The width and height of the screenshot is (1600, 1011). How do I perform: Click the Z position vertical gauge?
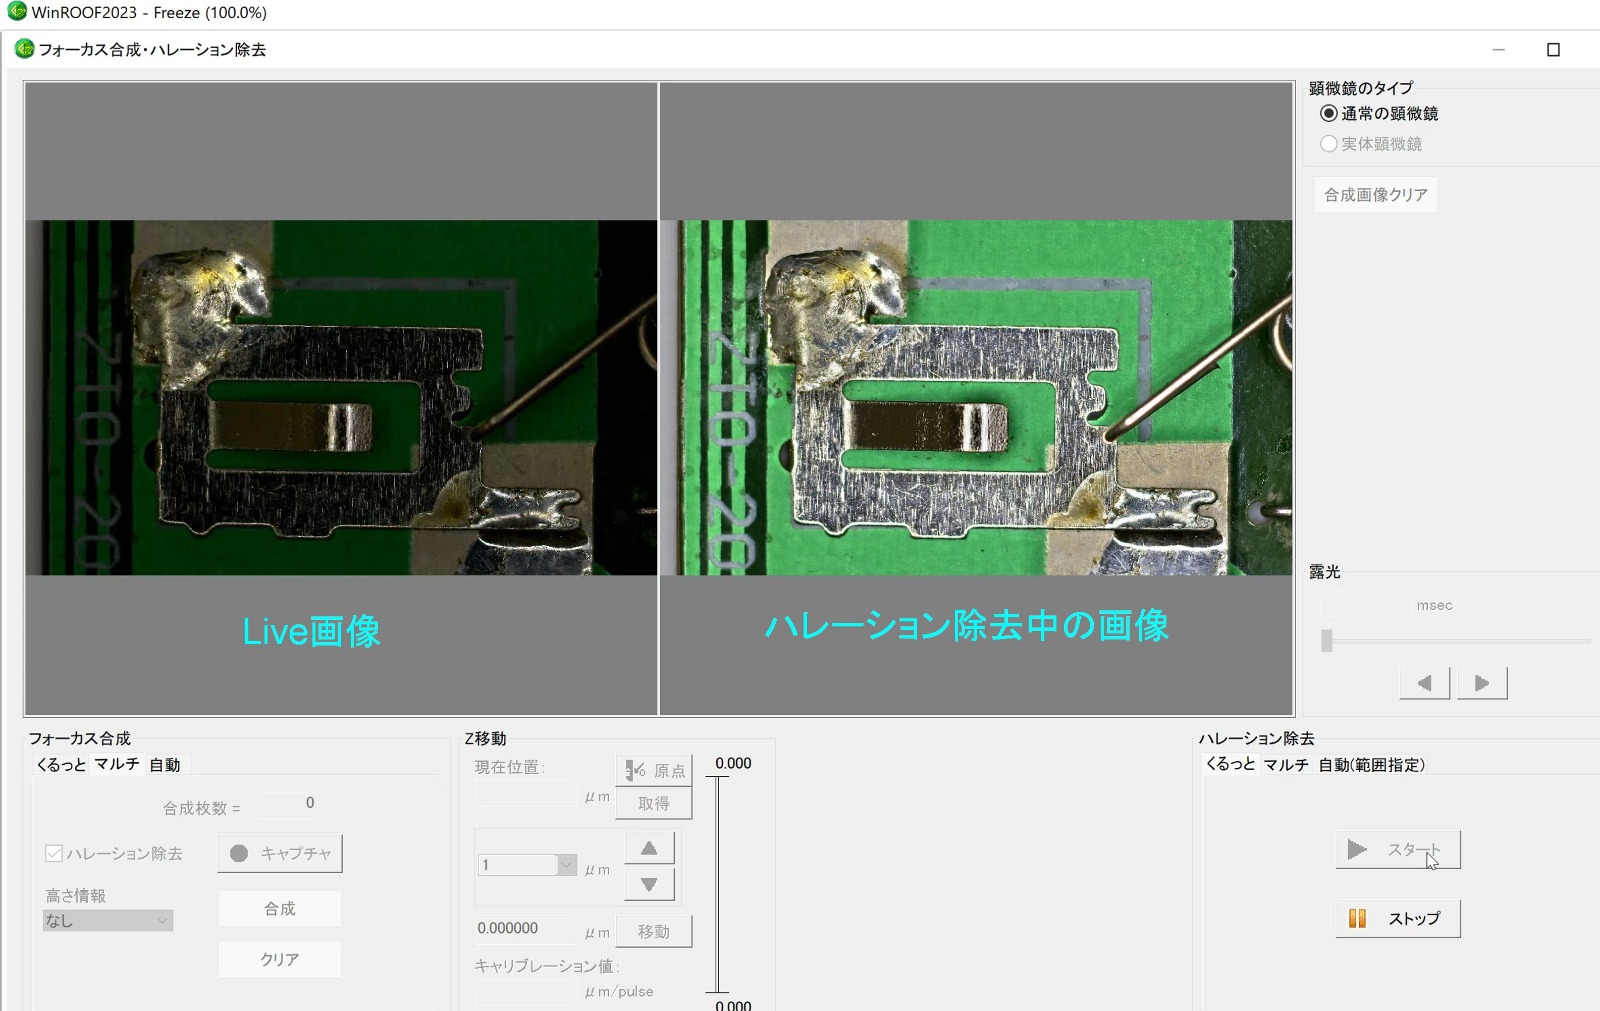[718, 884]
